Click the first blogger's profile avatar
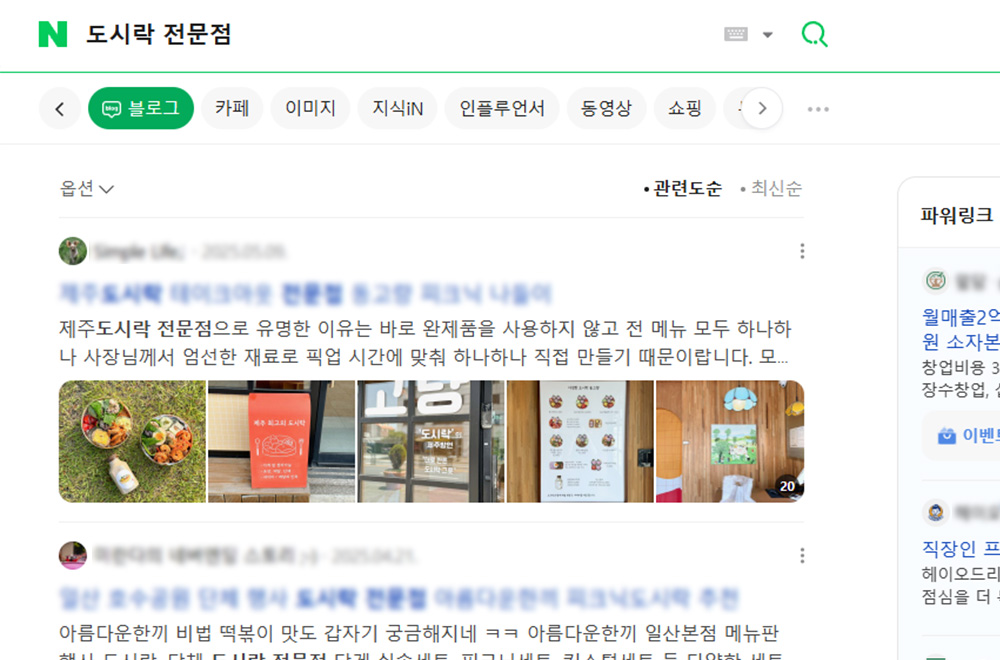The height and width of the screenshot is (660, 1000). [73, 251]
